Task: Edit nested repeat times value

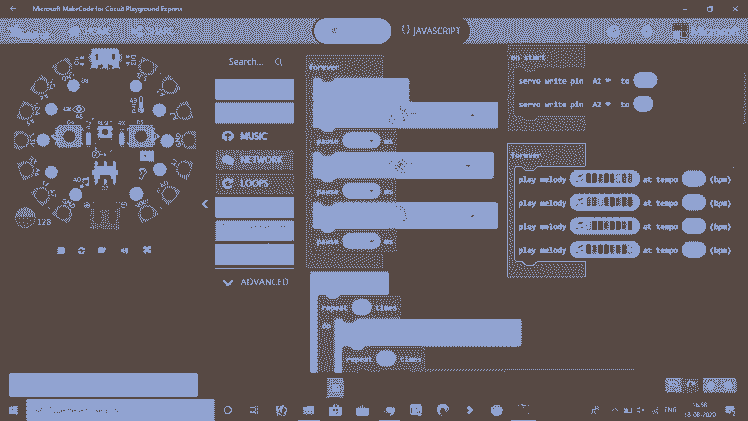Action: [x=385, y=359]
